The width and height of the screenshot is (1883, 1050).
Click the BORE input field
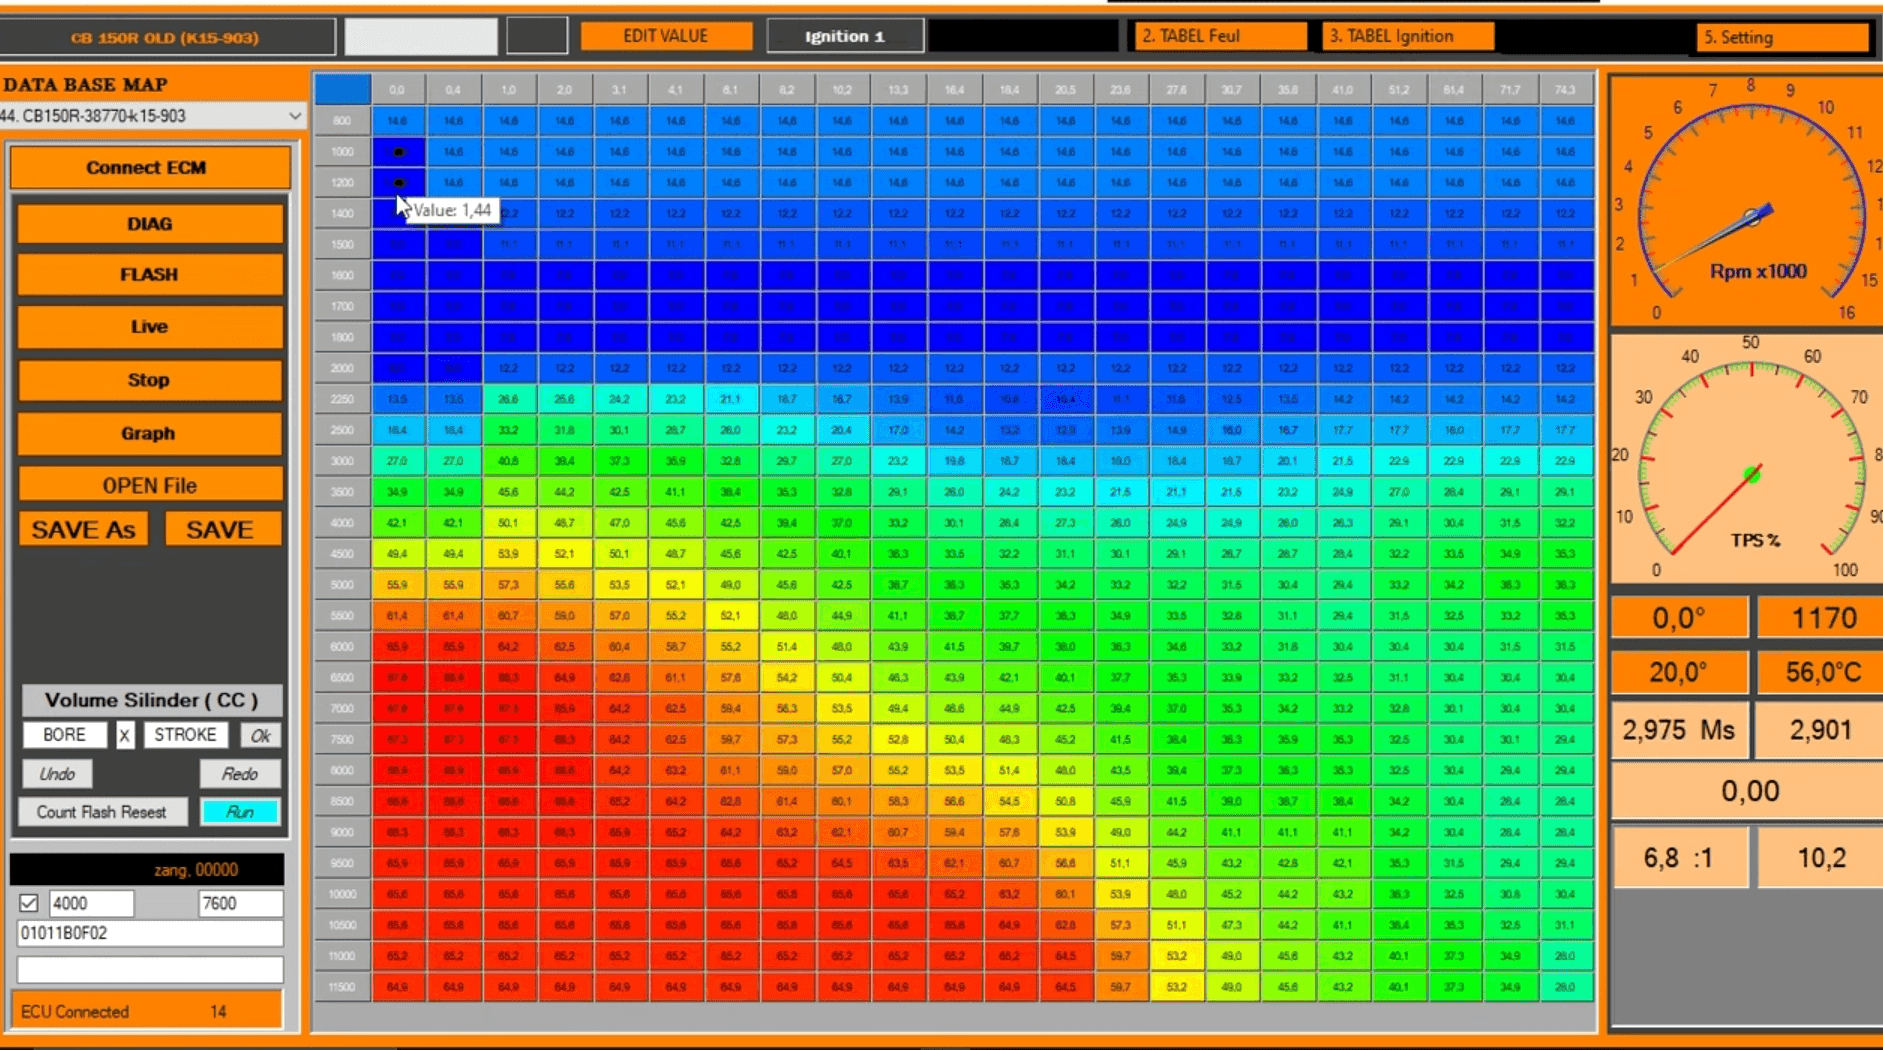(65, 735)
